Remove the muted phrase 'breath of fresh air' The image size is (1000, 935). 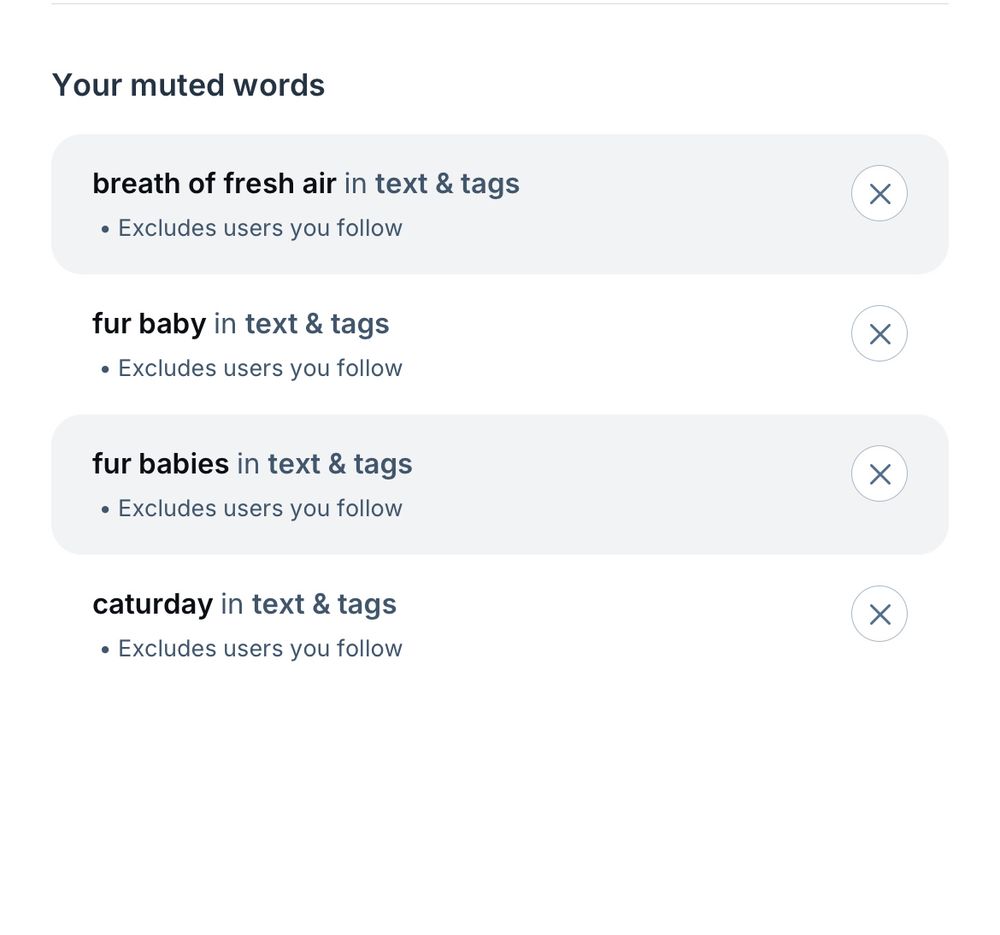(879, 193)
